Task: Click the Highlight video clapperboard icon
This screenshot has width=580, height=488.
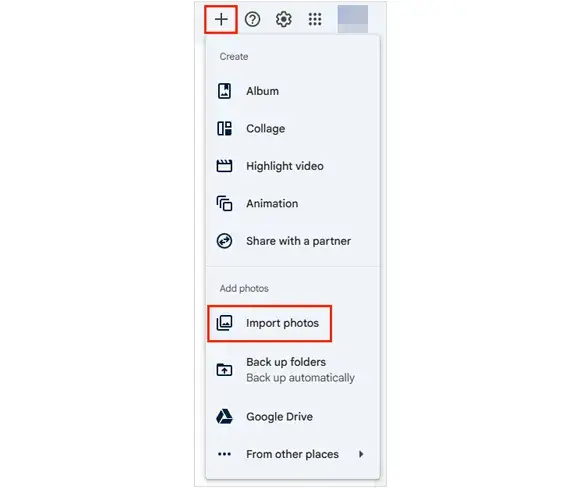Action: coord(224,166)
